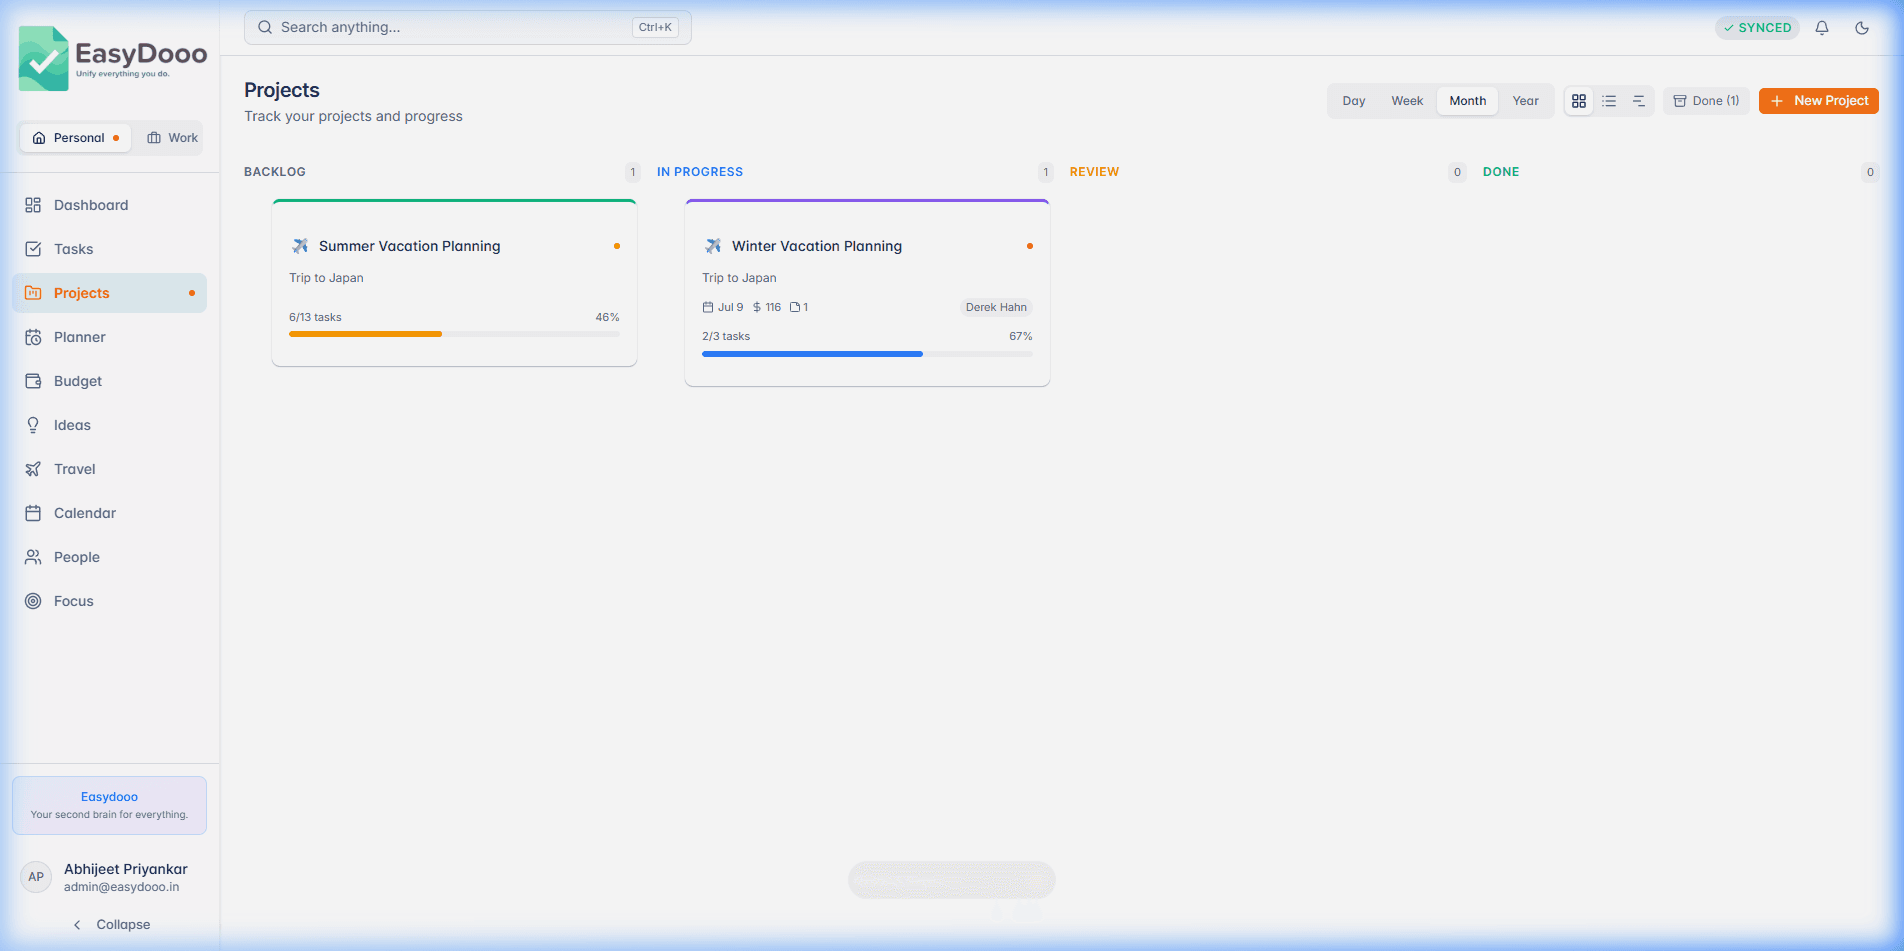Click Winter Vacation blue progress bar
This screenshot has height=951, width=1904.
(812, 354)
